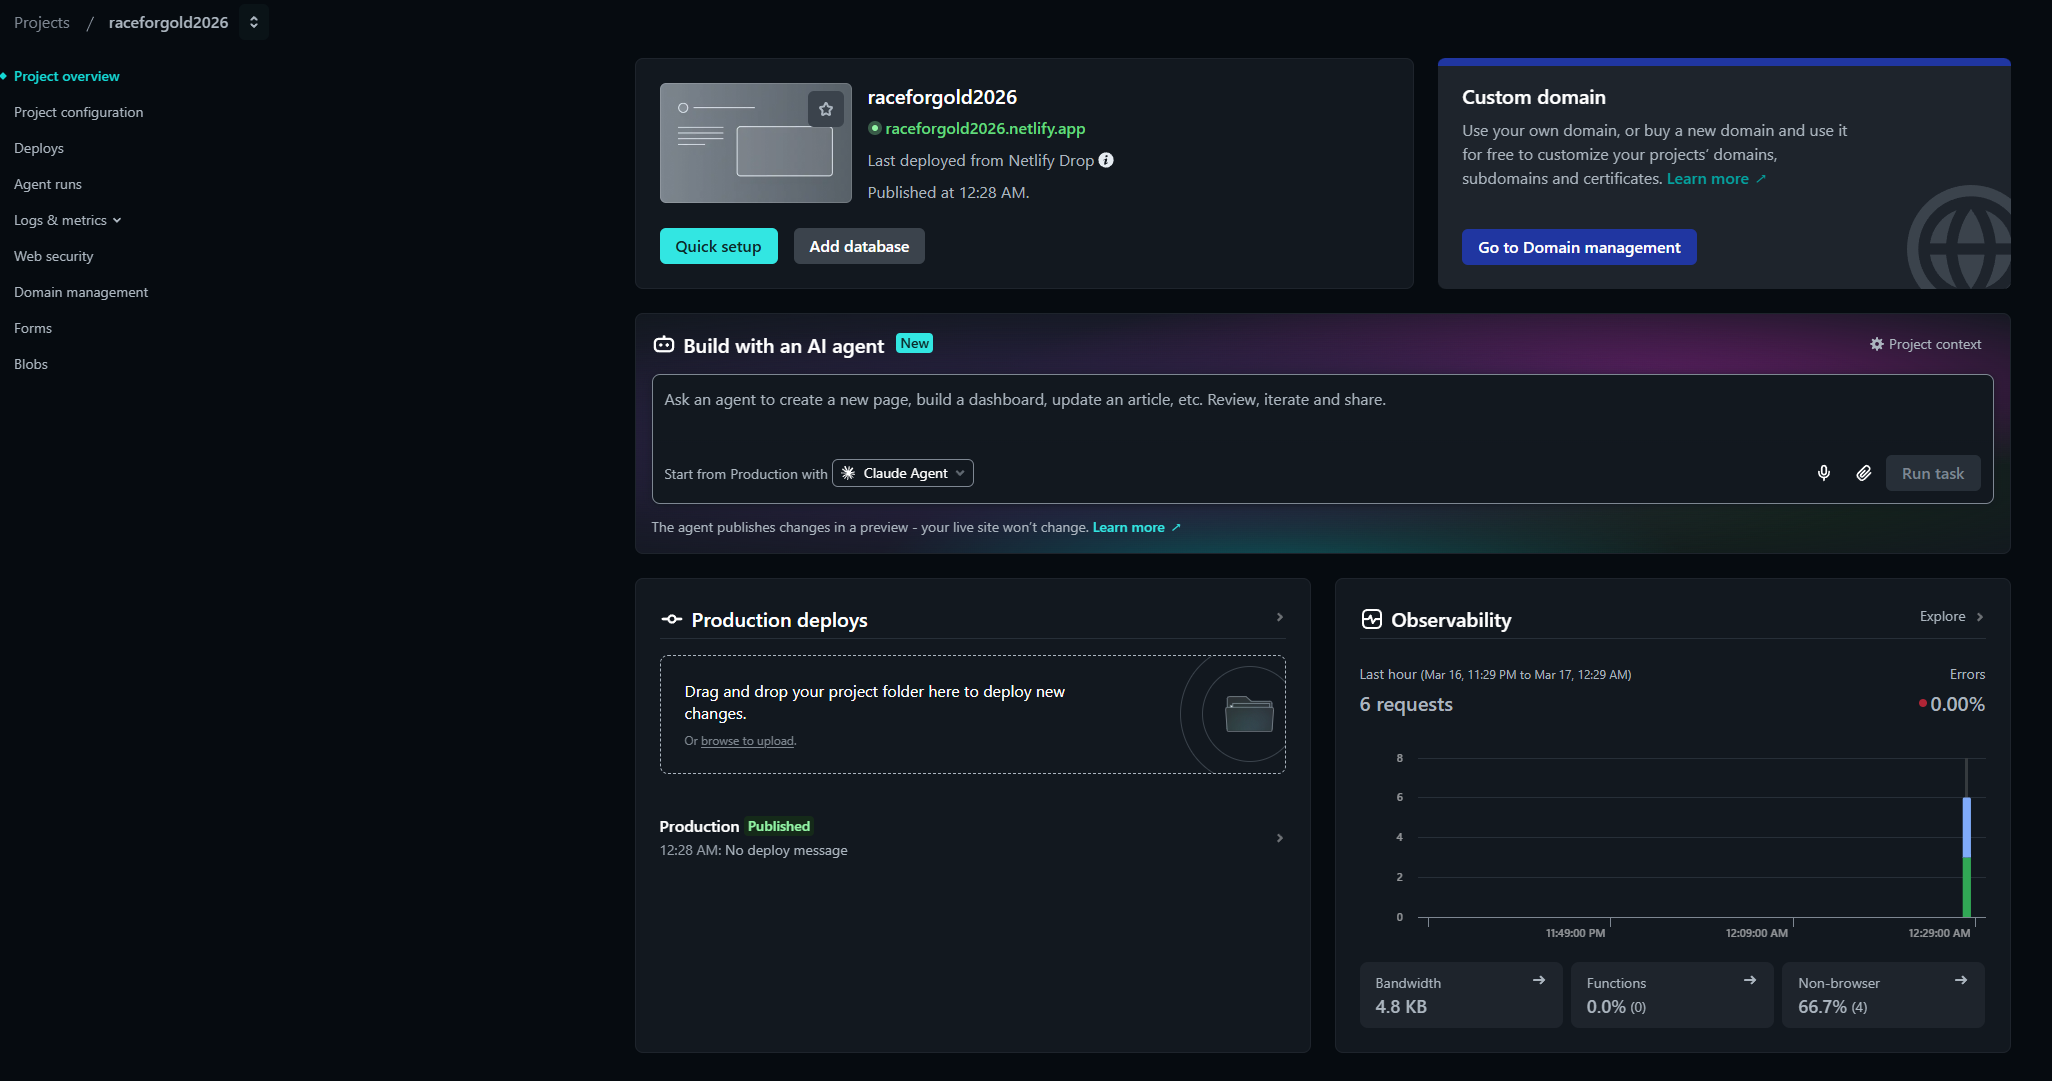Click the Bandwidth 4.8 KB value
This screenshot has width=2052, height=1081.
(1401, 1007)
